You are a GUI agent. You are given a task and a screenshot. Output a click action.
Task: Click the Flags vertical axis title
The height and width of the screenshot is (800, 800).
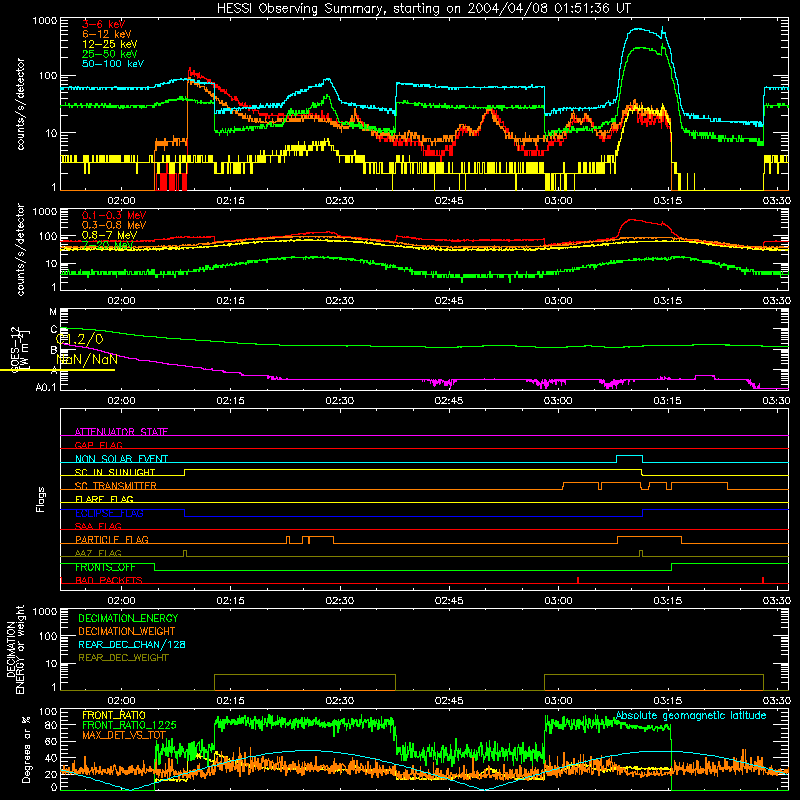[x=41, y=500]
